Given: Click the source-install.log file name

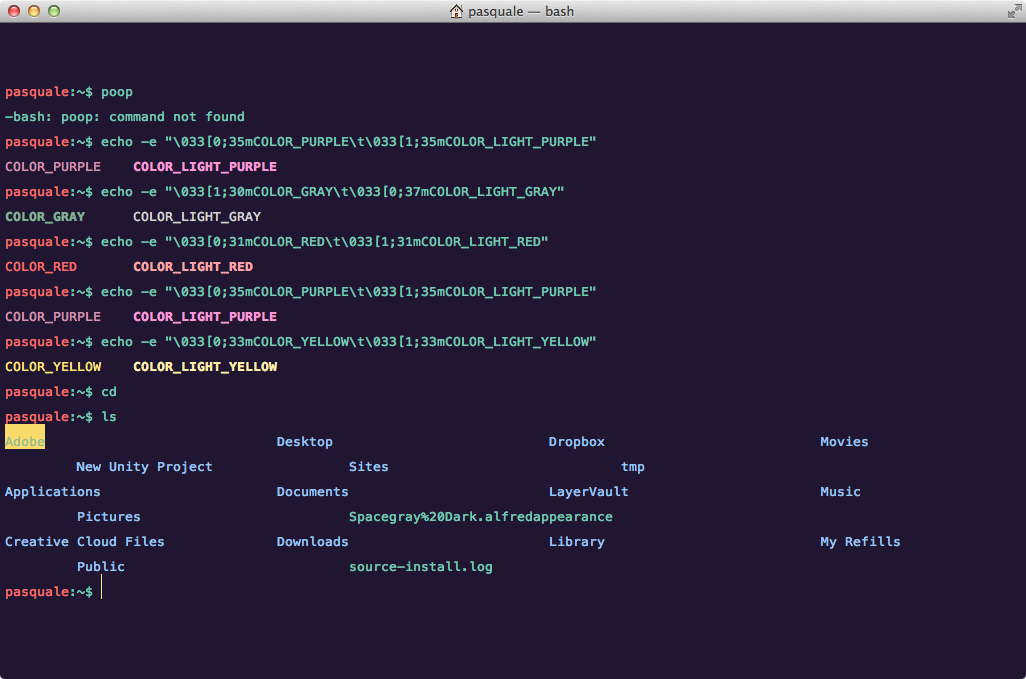Looking at the screenshot, I should coord(420,567).
